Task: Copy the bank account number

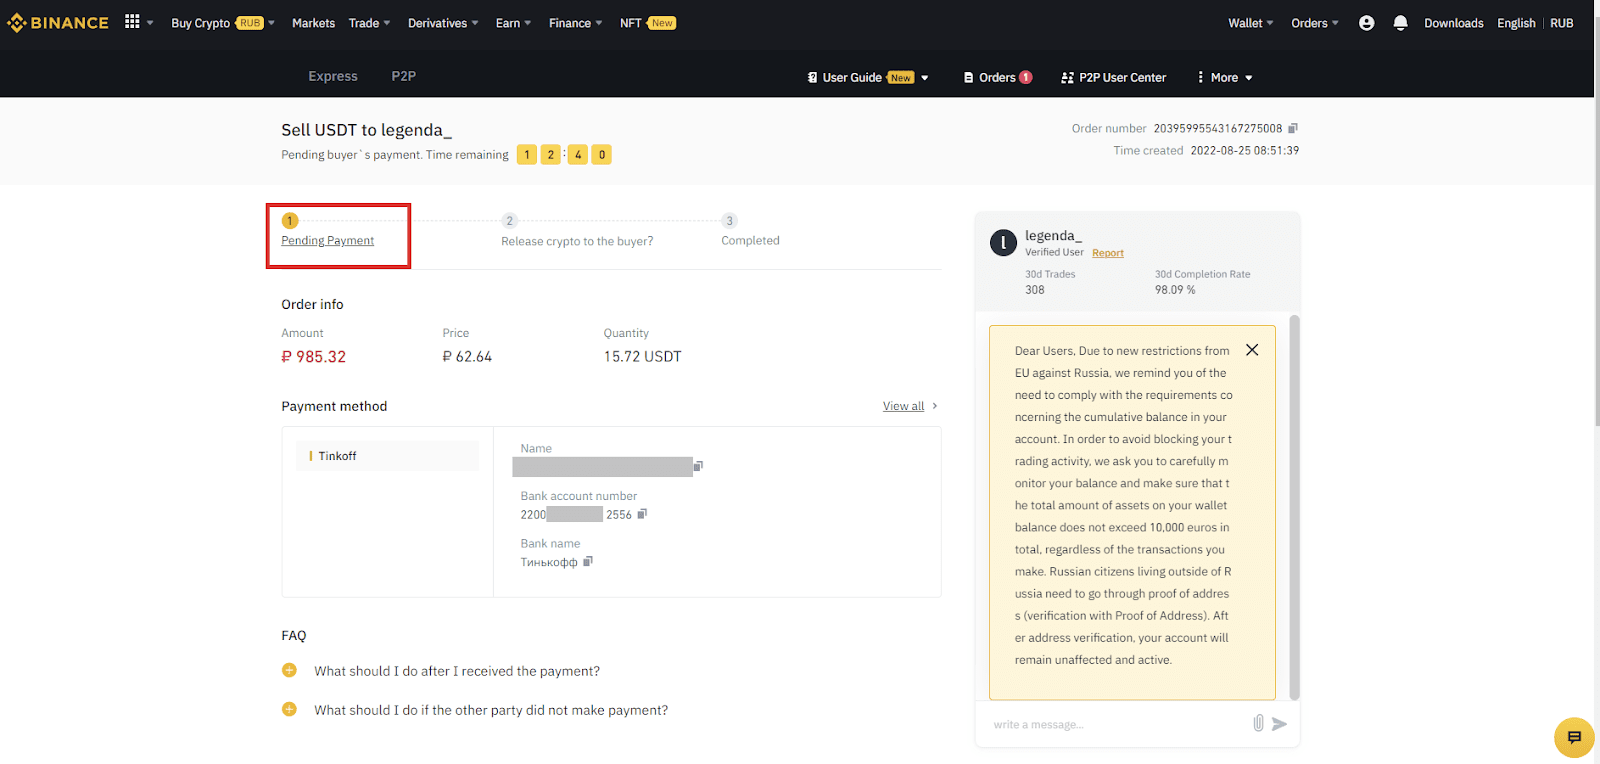Action: pyautogui.click(x=642, y=514)
